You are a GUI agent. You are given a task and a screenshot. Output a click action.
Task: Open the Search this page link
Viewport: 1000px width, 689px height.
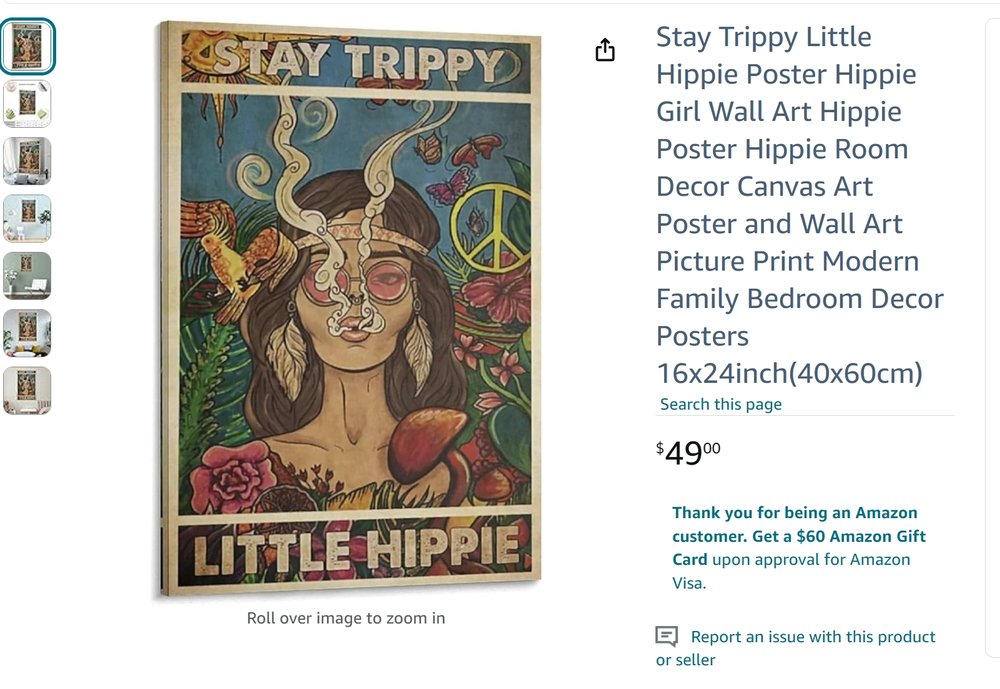(x=721, y=404)
